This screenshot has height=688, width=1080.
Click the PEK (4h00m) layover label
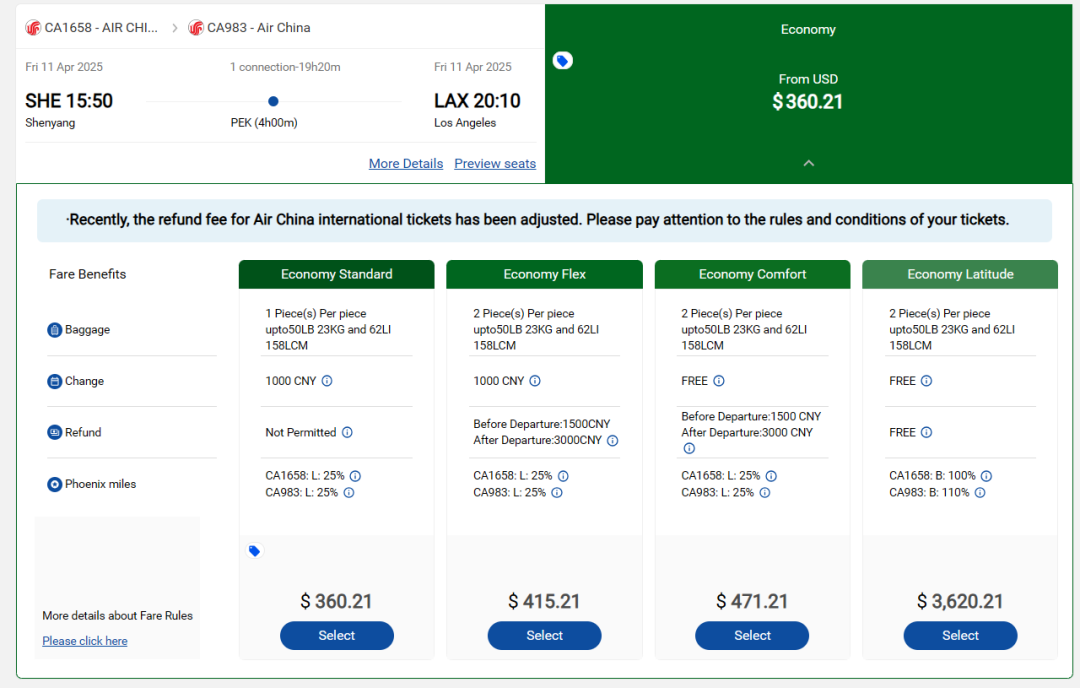tap(264, 123)
